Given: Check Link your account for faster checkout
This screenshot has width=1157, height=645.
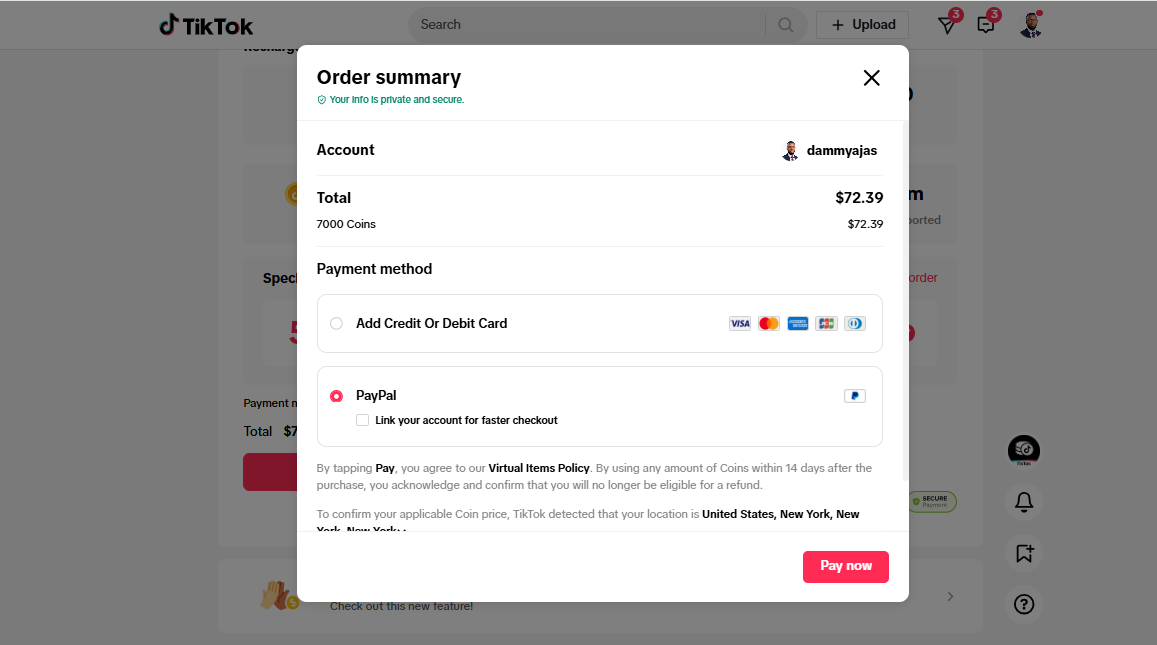Looking at the screenshot, I should (362, 420).
